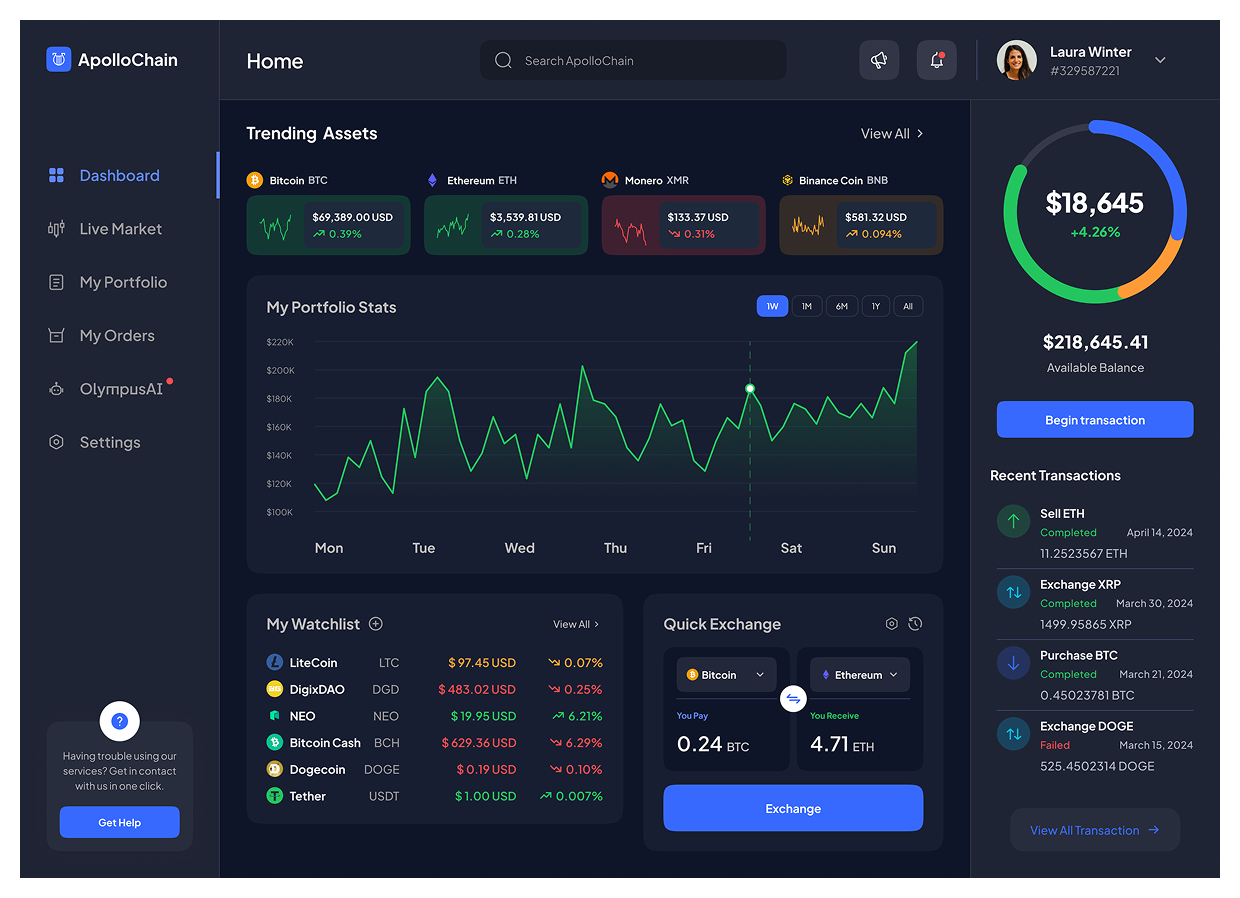This screenshot has width=1240, height=898.
Task: Open the notifications bell icon
Action: tap(937, 60)
